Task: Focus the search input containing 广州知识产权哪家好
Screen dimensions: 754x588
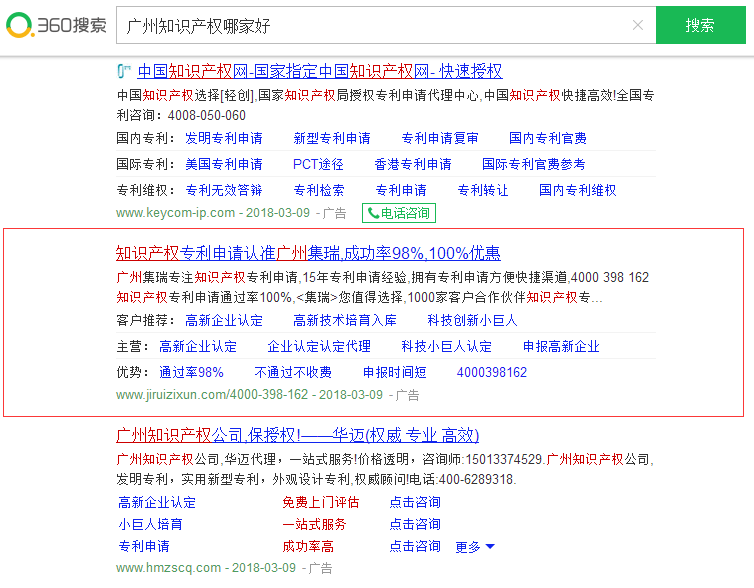Action: [x=370, y=26]
